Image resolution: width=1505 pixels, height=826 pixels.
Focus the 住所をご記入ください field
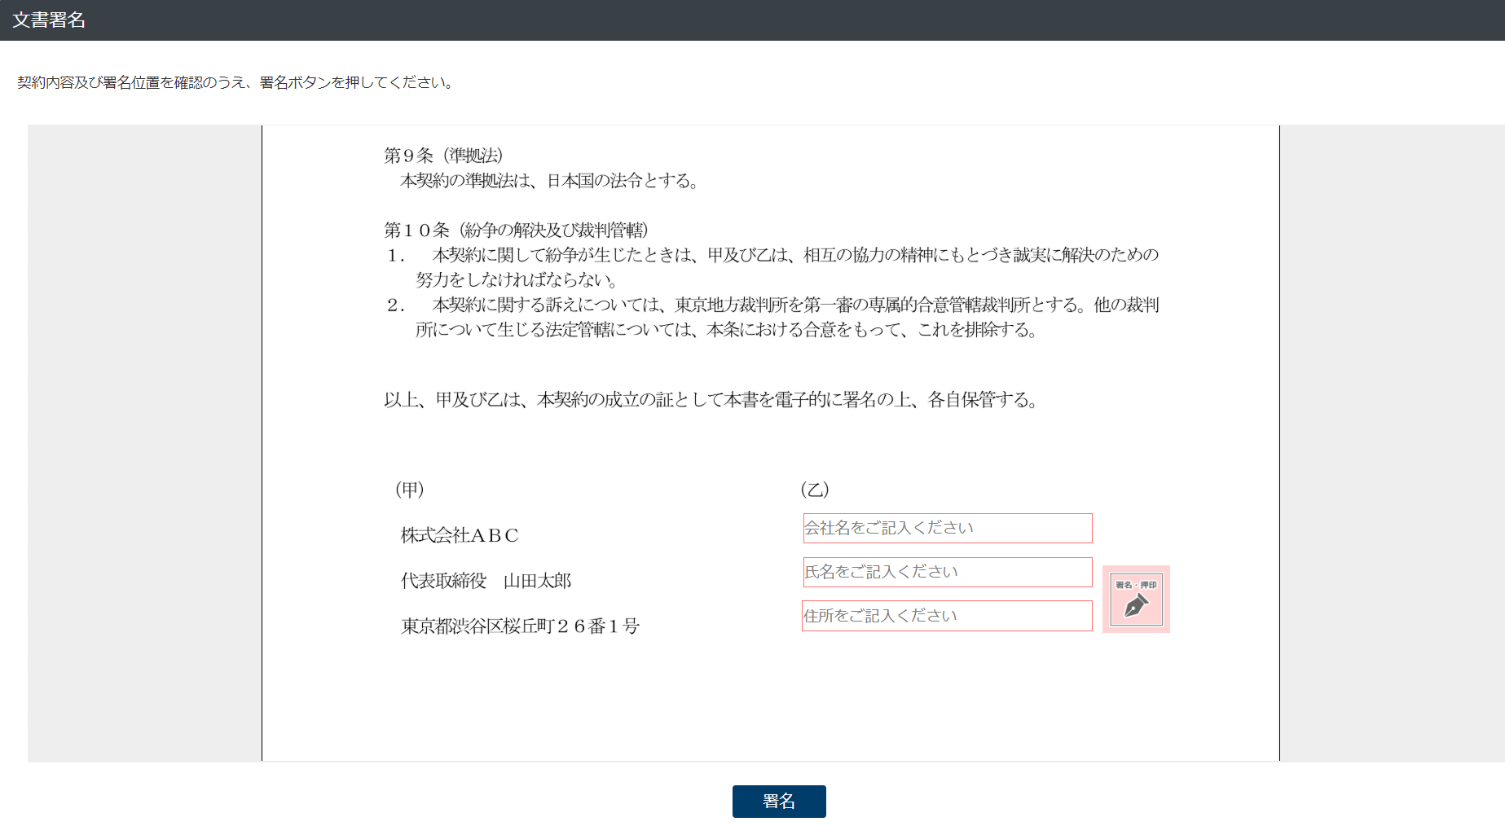click(947, 616)
